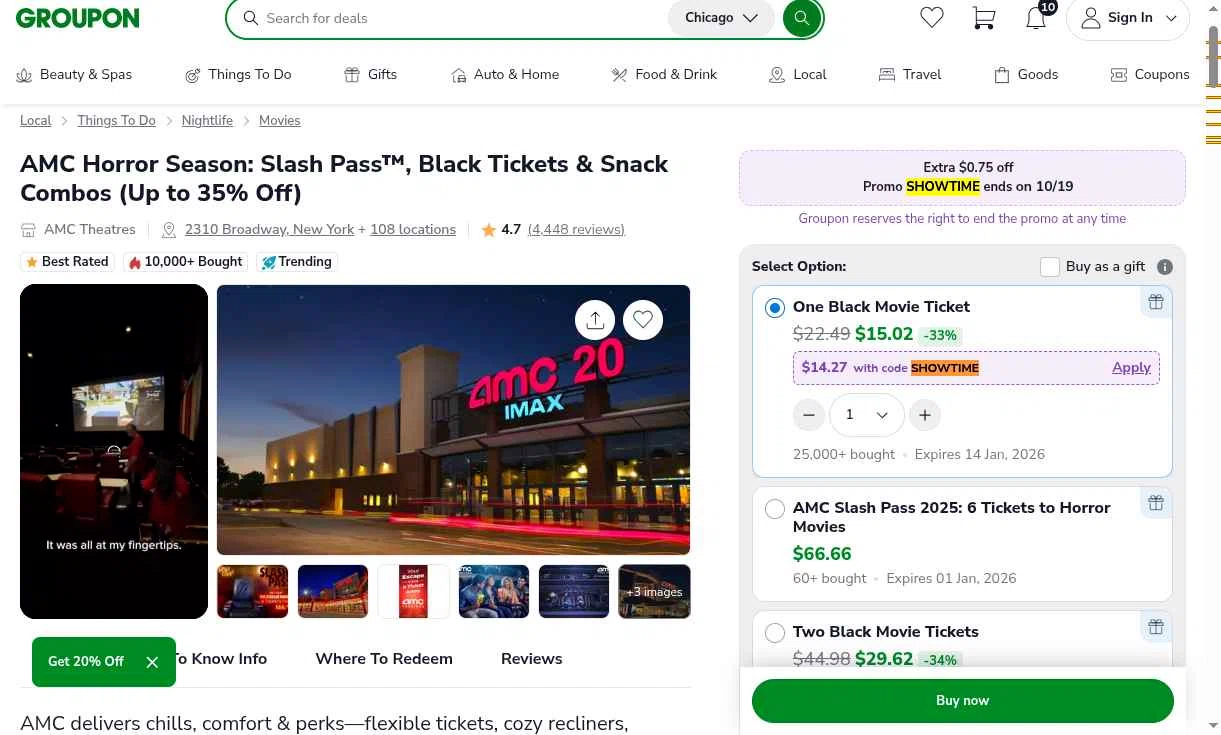1221x735 pixels.
Task: Open the Sign In dropdown menu
Action: (1128, 18)
